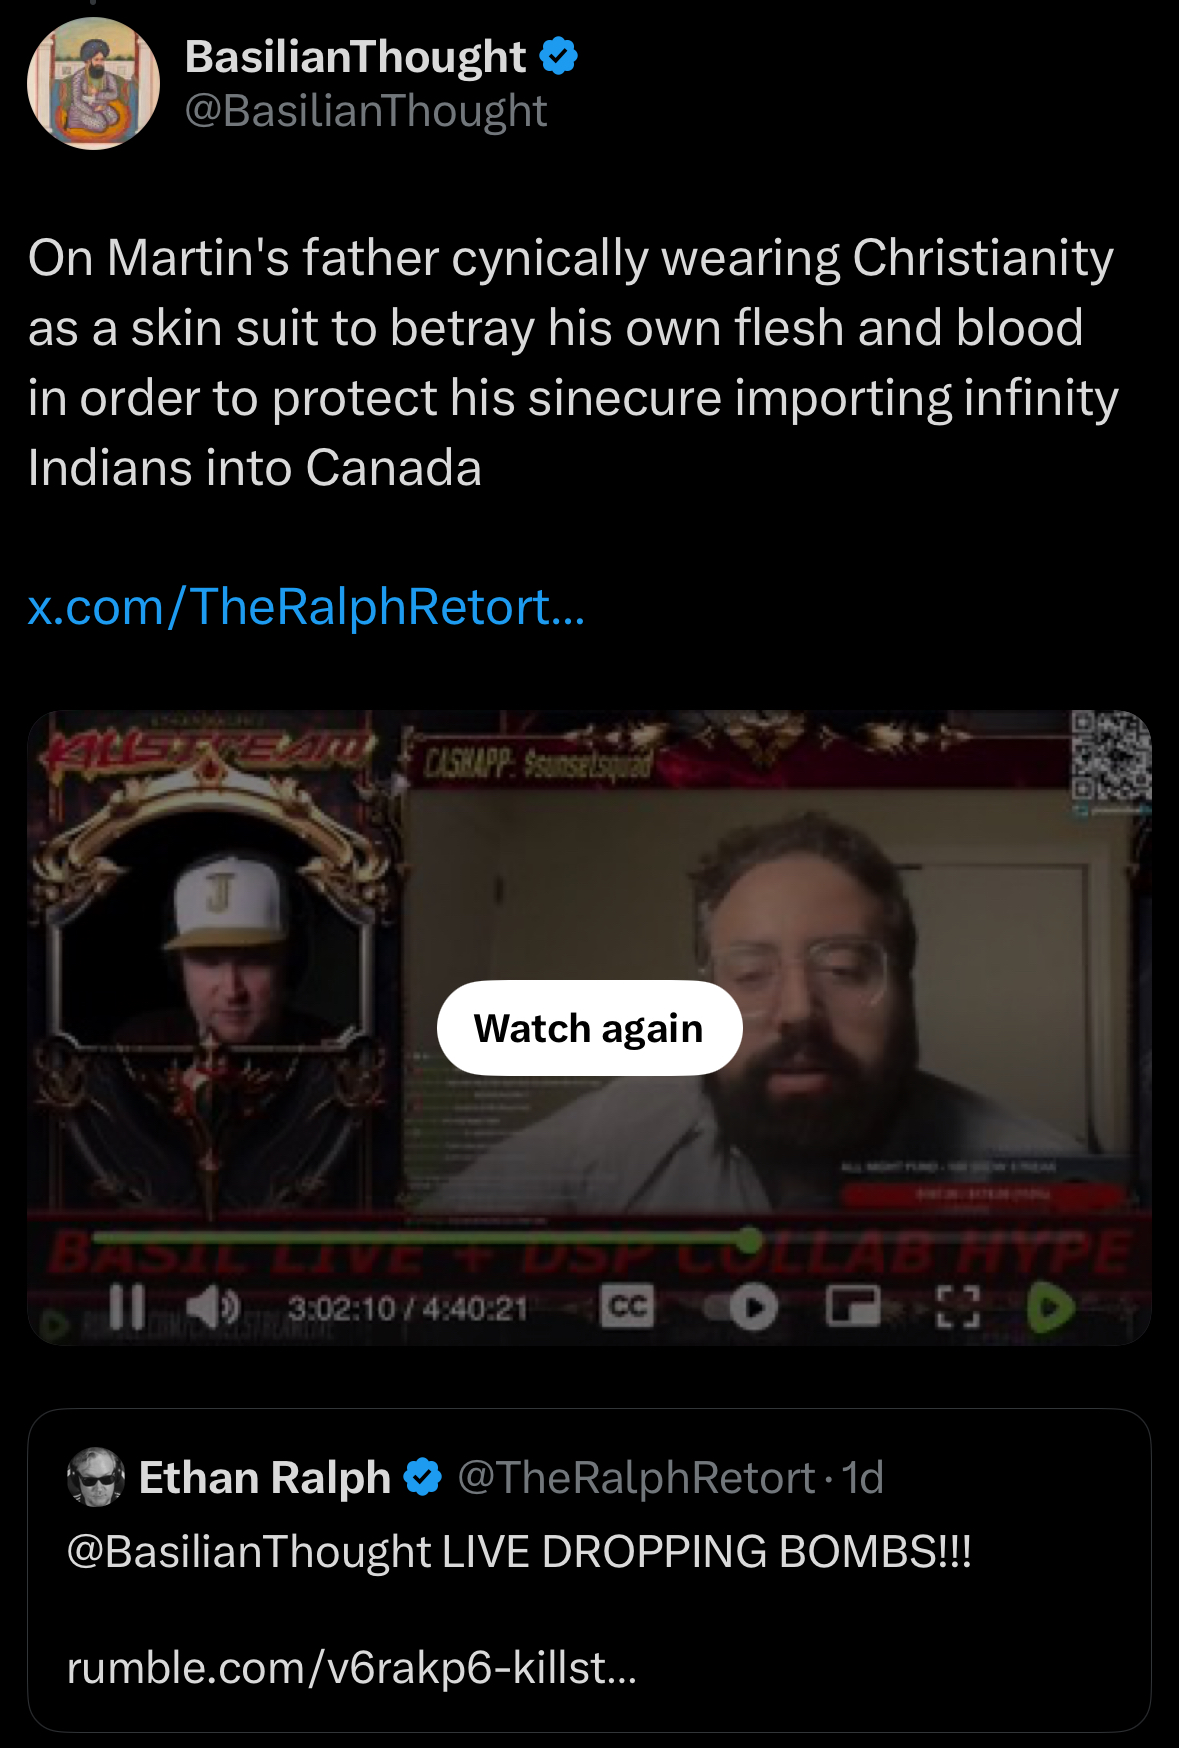Click the video timestamp 3:02:10 / 4:40:21
The width and height of the screenshot is (1179, 1748).
[x=407, y=1308]
